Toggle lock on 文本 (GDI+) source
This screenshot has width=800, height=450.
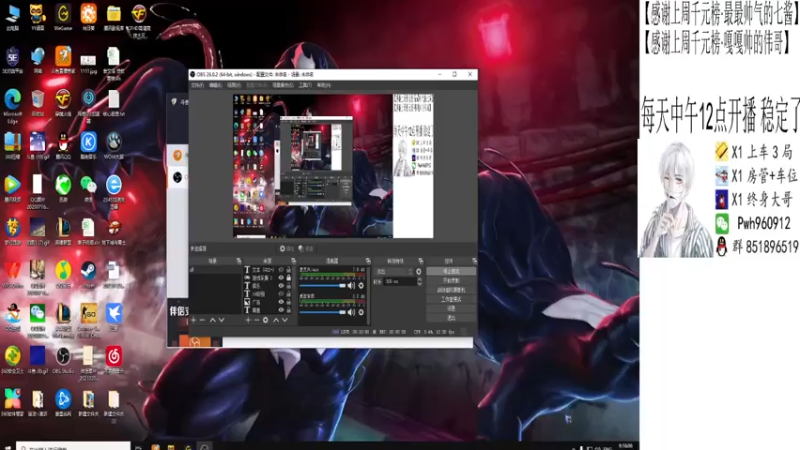click(x=288, y=269)
